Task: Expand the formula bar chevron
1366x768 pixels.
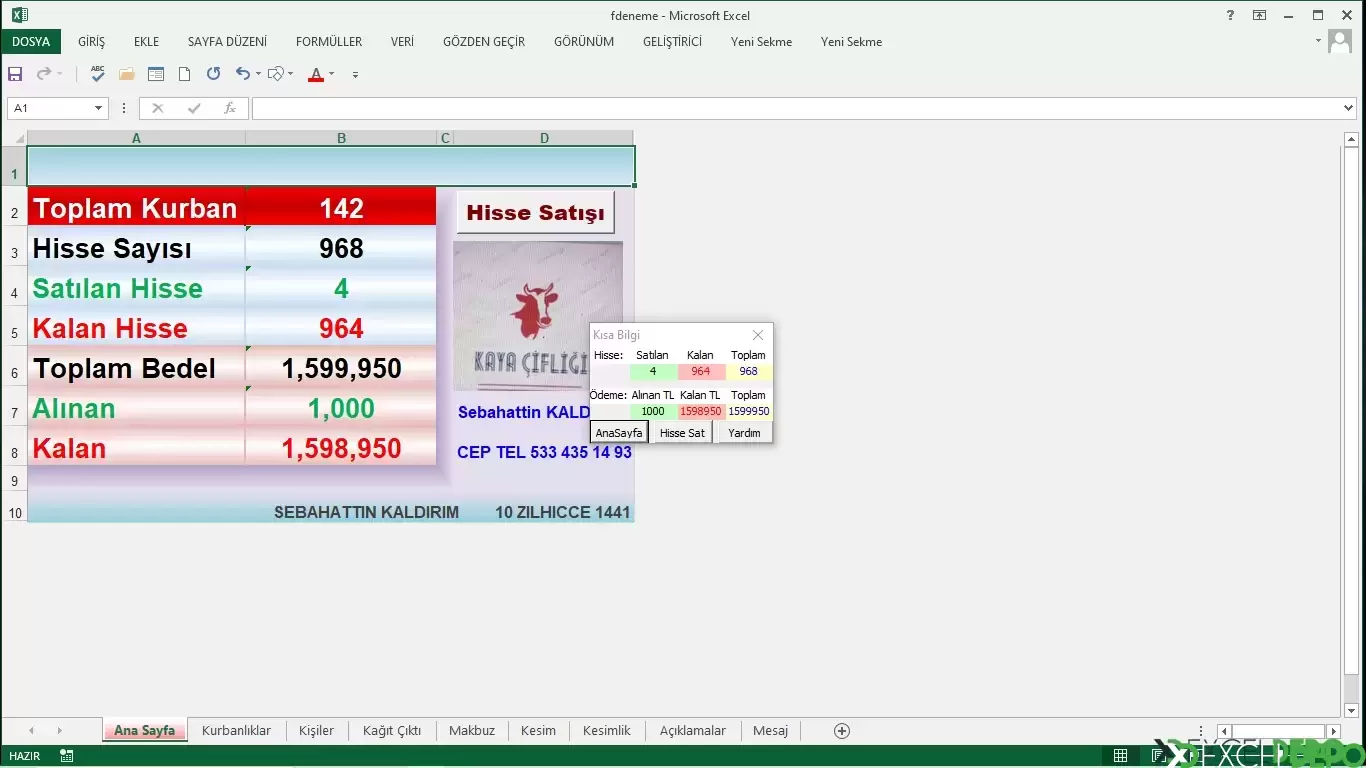Action: [1349, 108]
